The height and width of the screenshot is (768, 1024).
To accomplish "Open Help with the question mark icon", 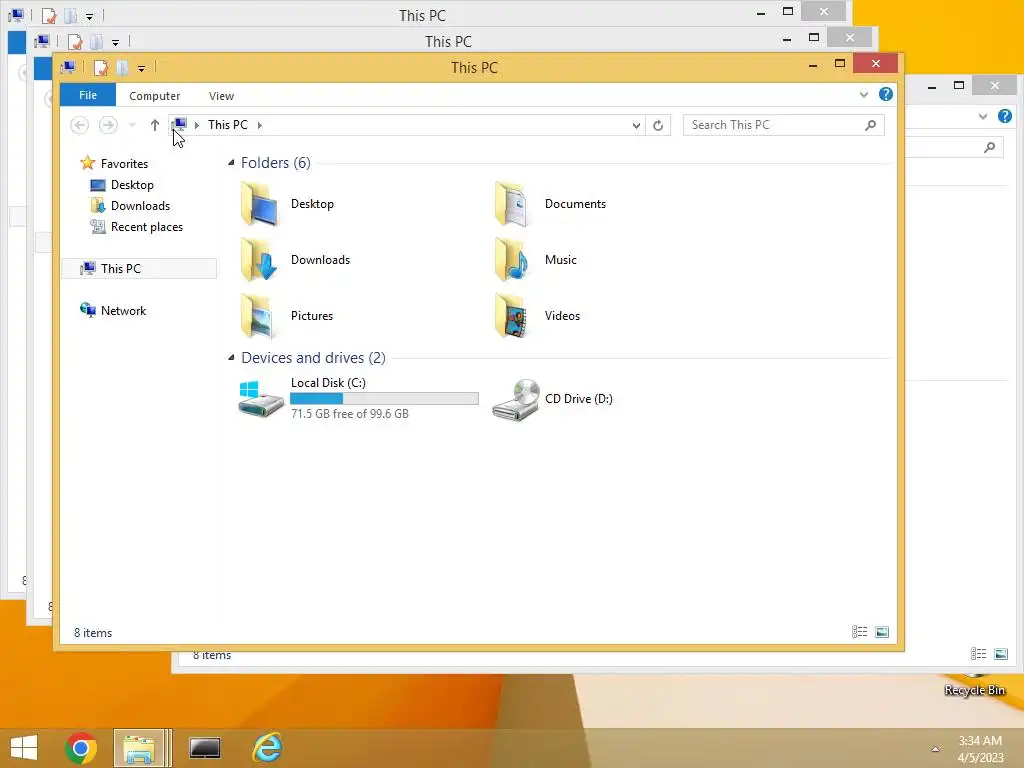I will (x=886, y=95).
